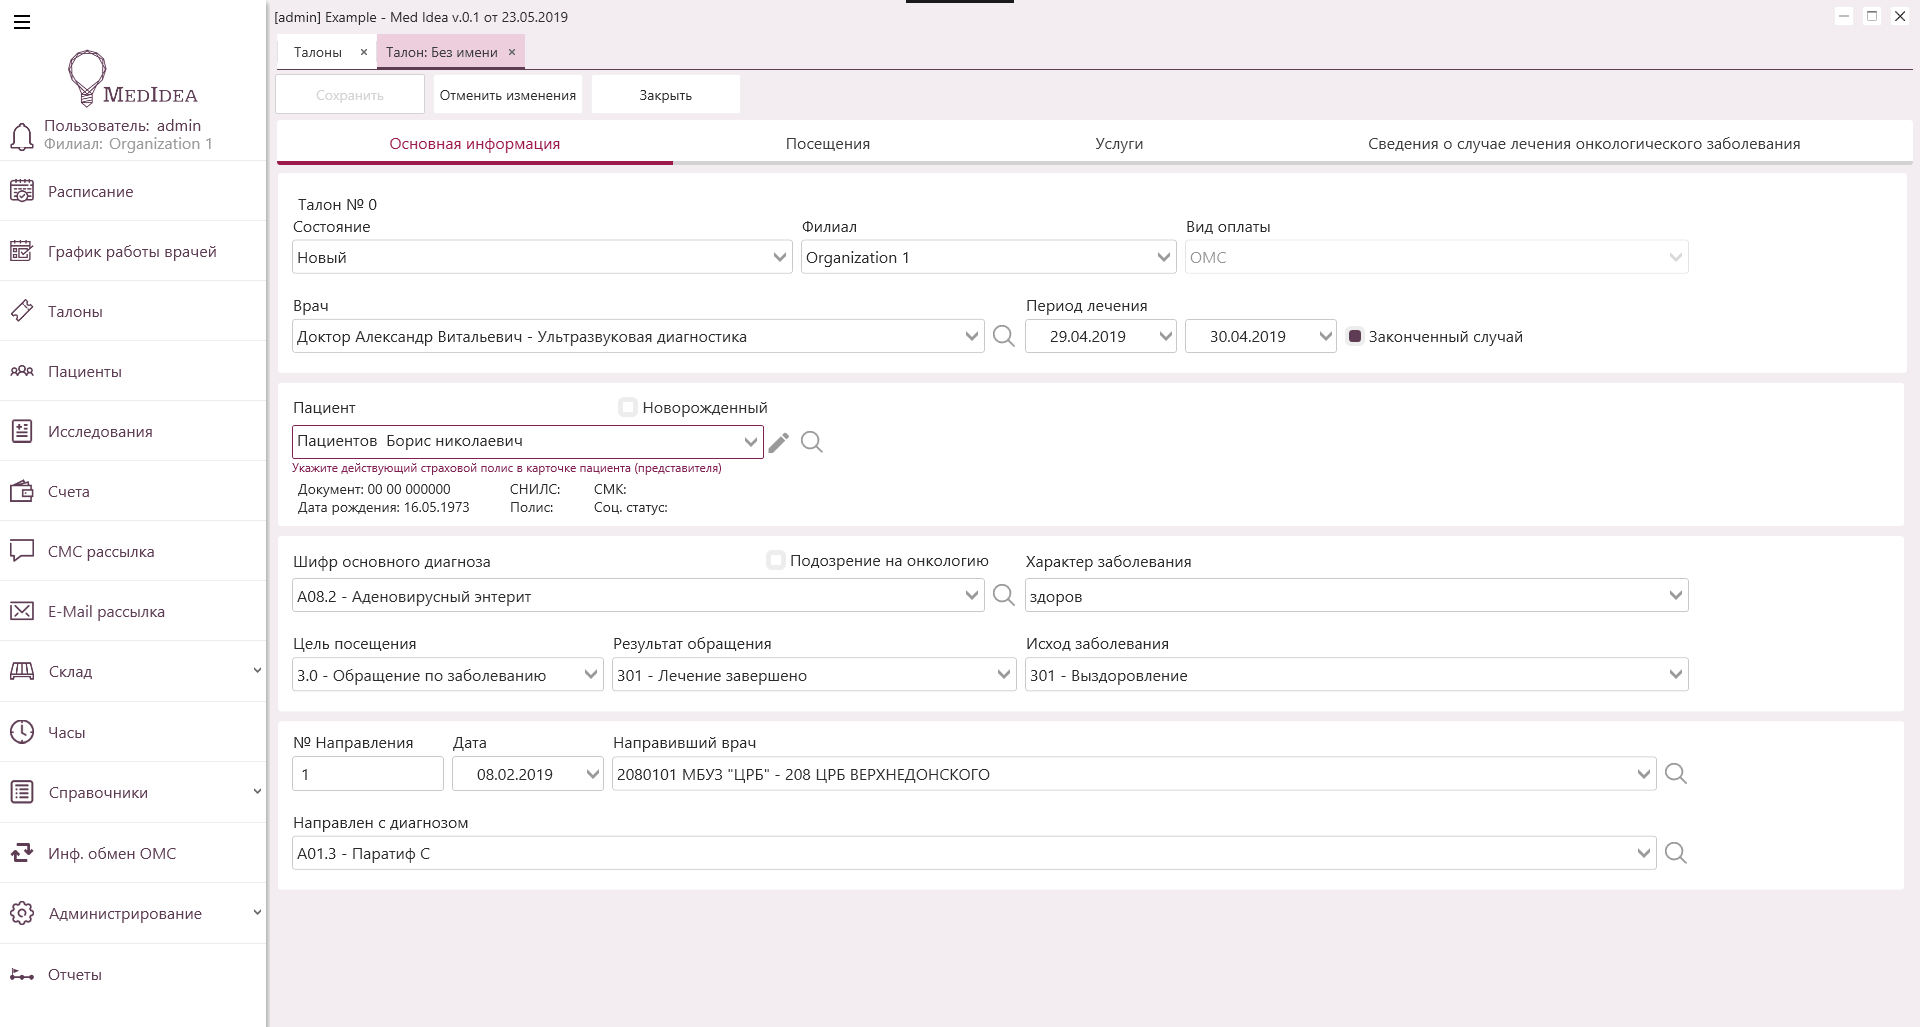Toggle Подозрение на онкологию checkbox
Viewport: 1920px width, 1027px height.
tap(776, 560)
